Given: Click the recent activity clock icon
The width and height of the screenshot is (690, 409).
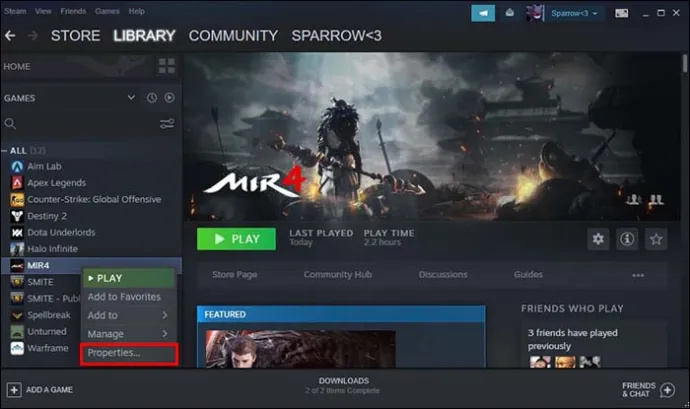Looking at the screenshot, I should tap(152, 98).
